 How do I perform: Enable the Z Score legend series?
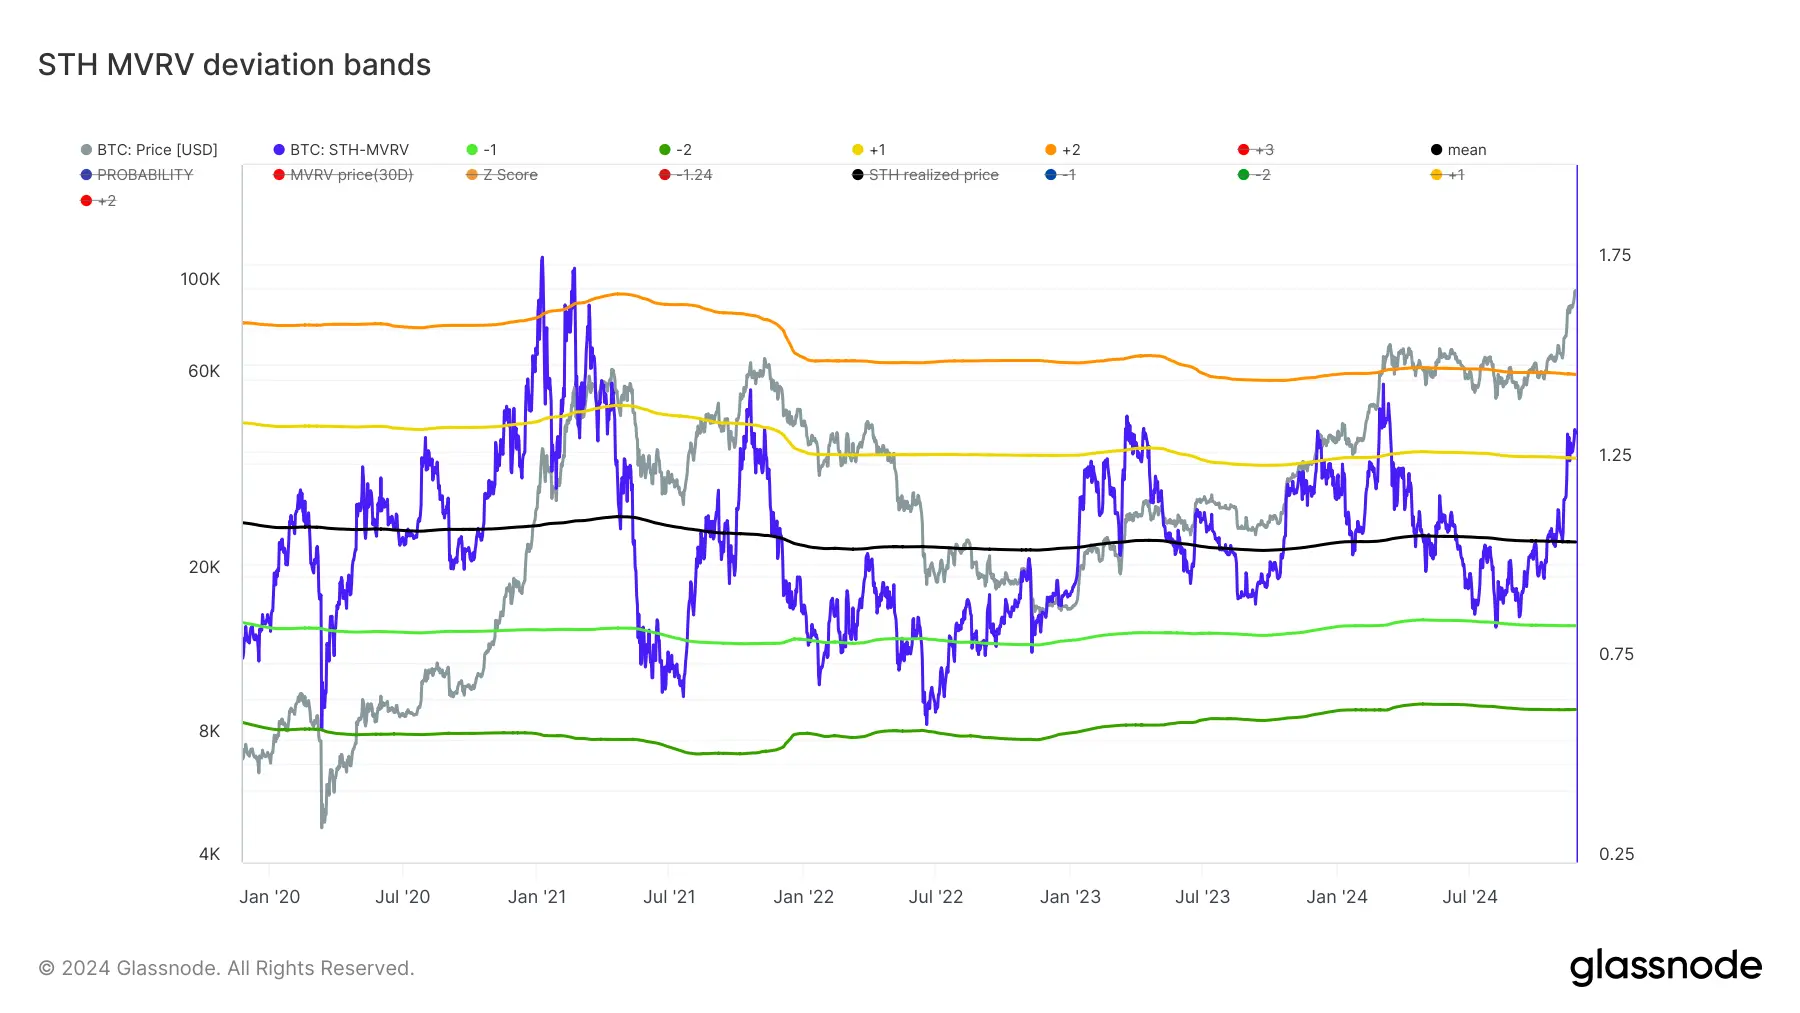coord(502,175)
